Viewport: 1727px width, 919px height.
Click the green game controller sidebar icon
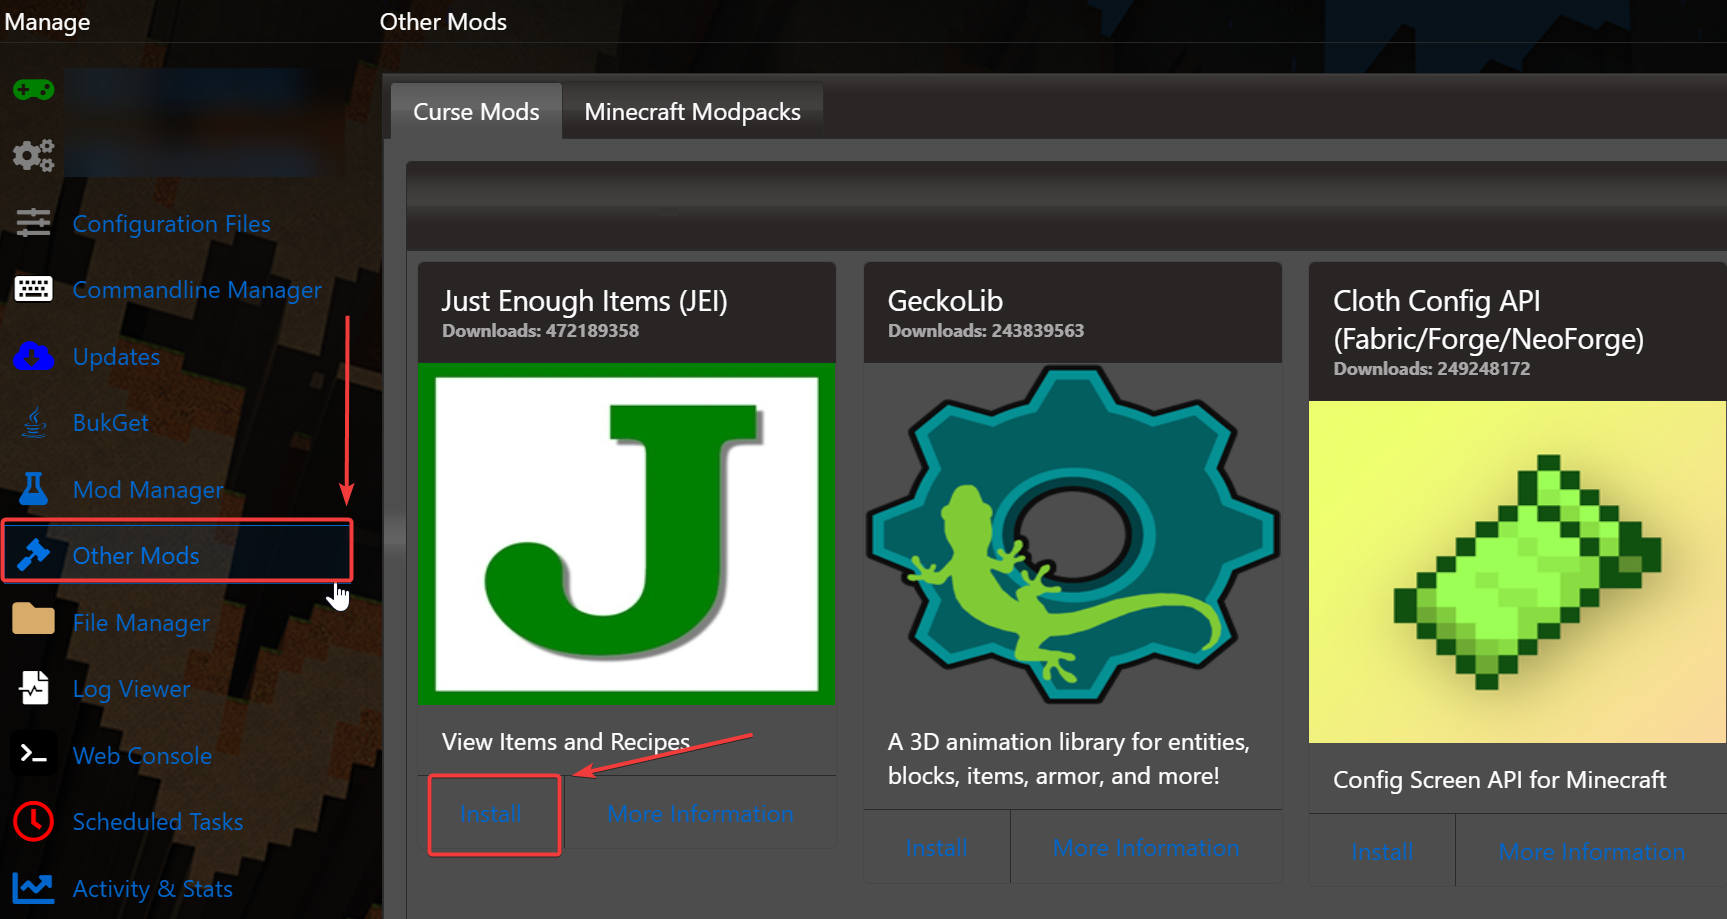point(33,90)
